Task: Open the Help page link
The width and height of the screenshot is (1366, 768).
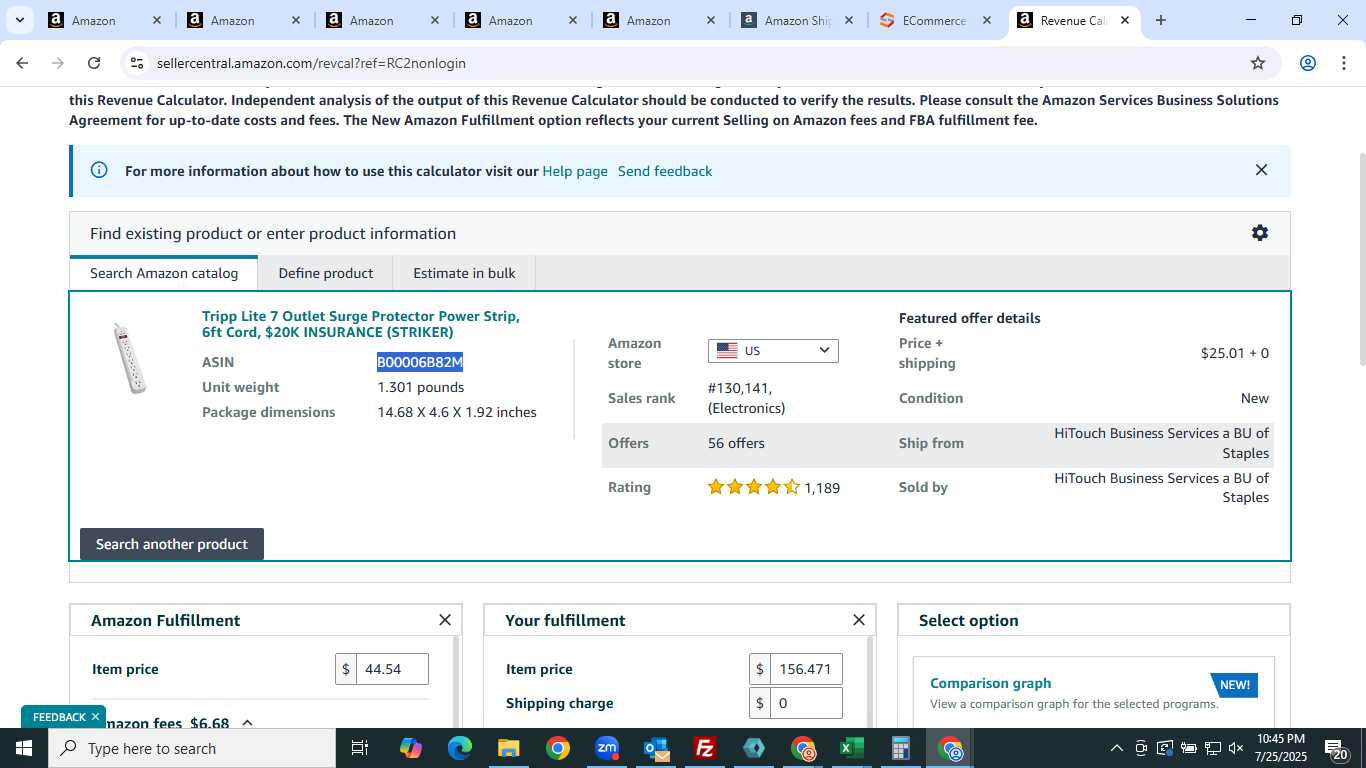Action: [x=575, y=171]
